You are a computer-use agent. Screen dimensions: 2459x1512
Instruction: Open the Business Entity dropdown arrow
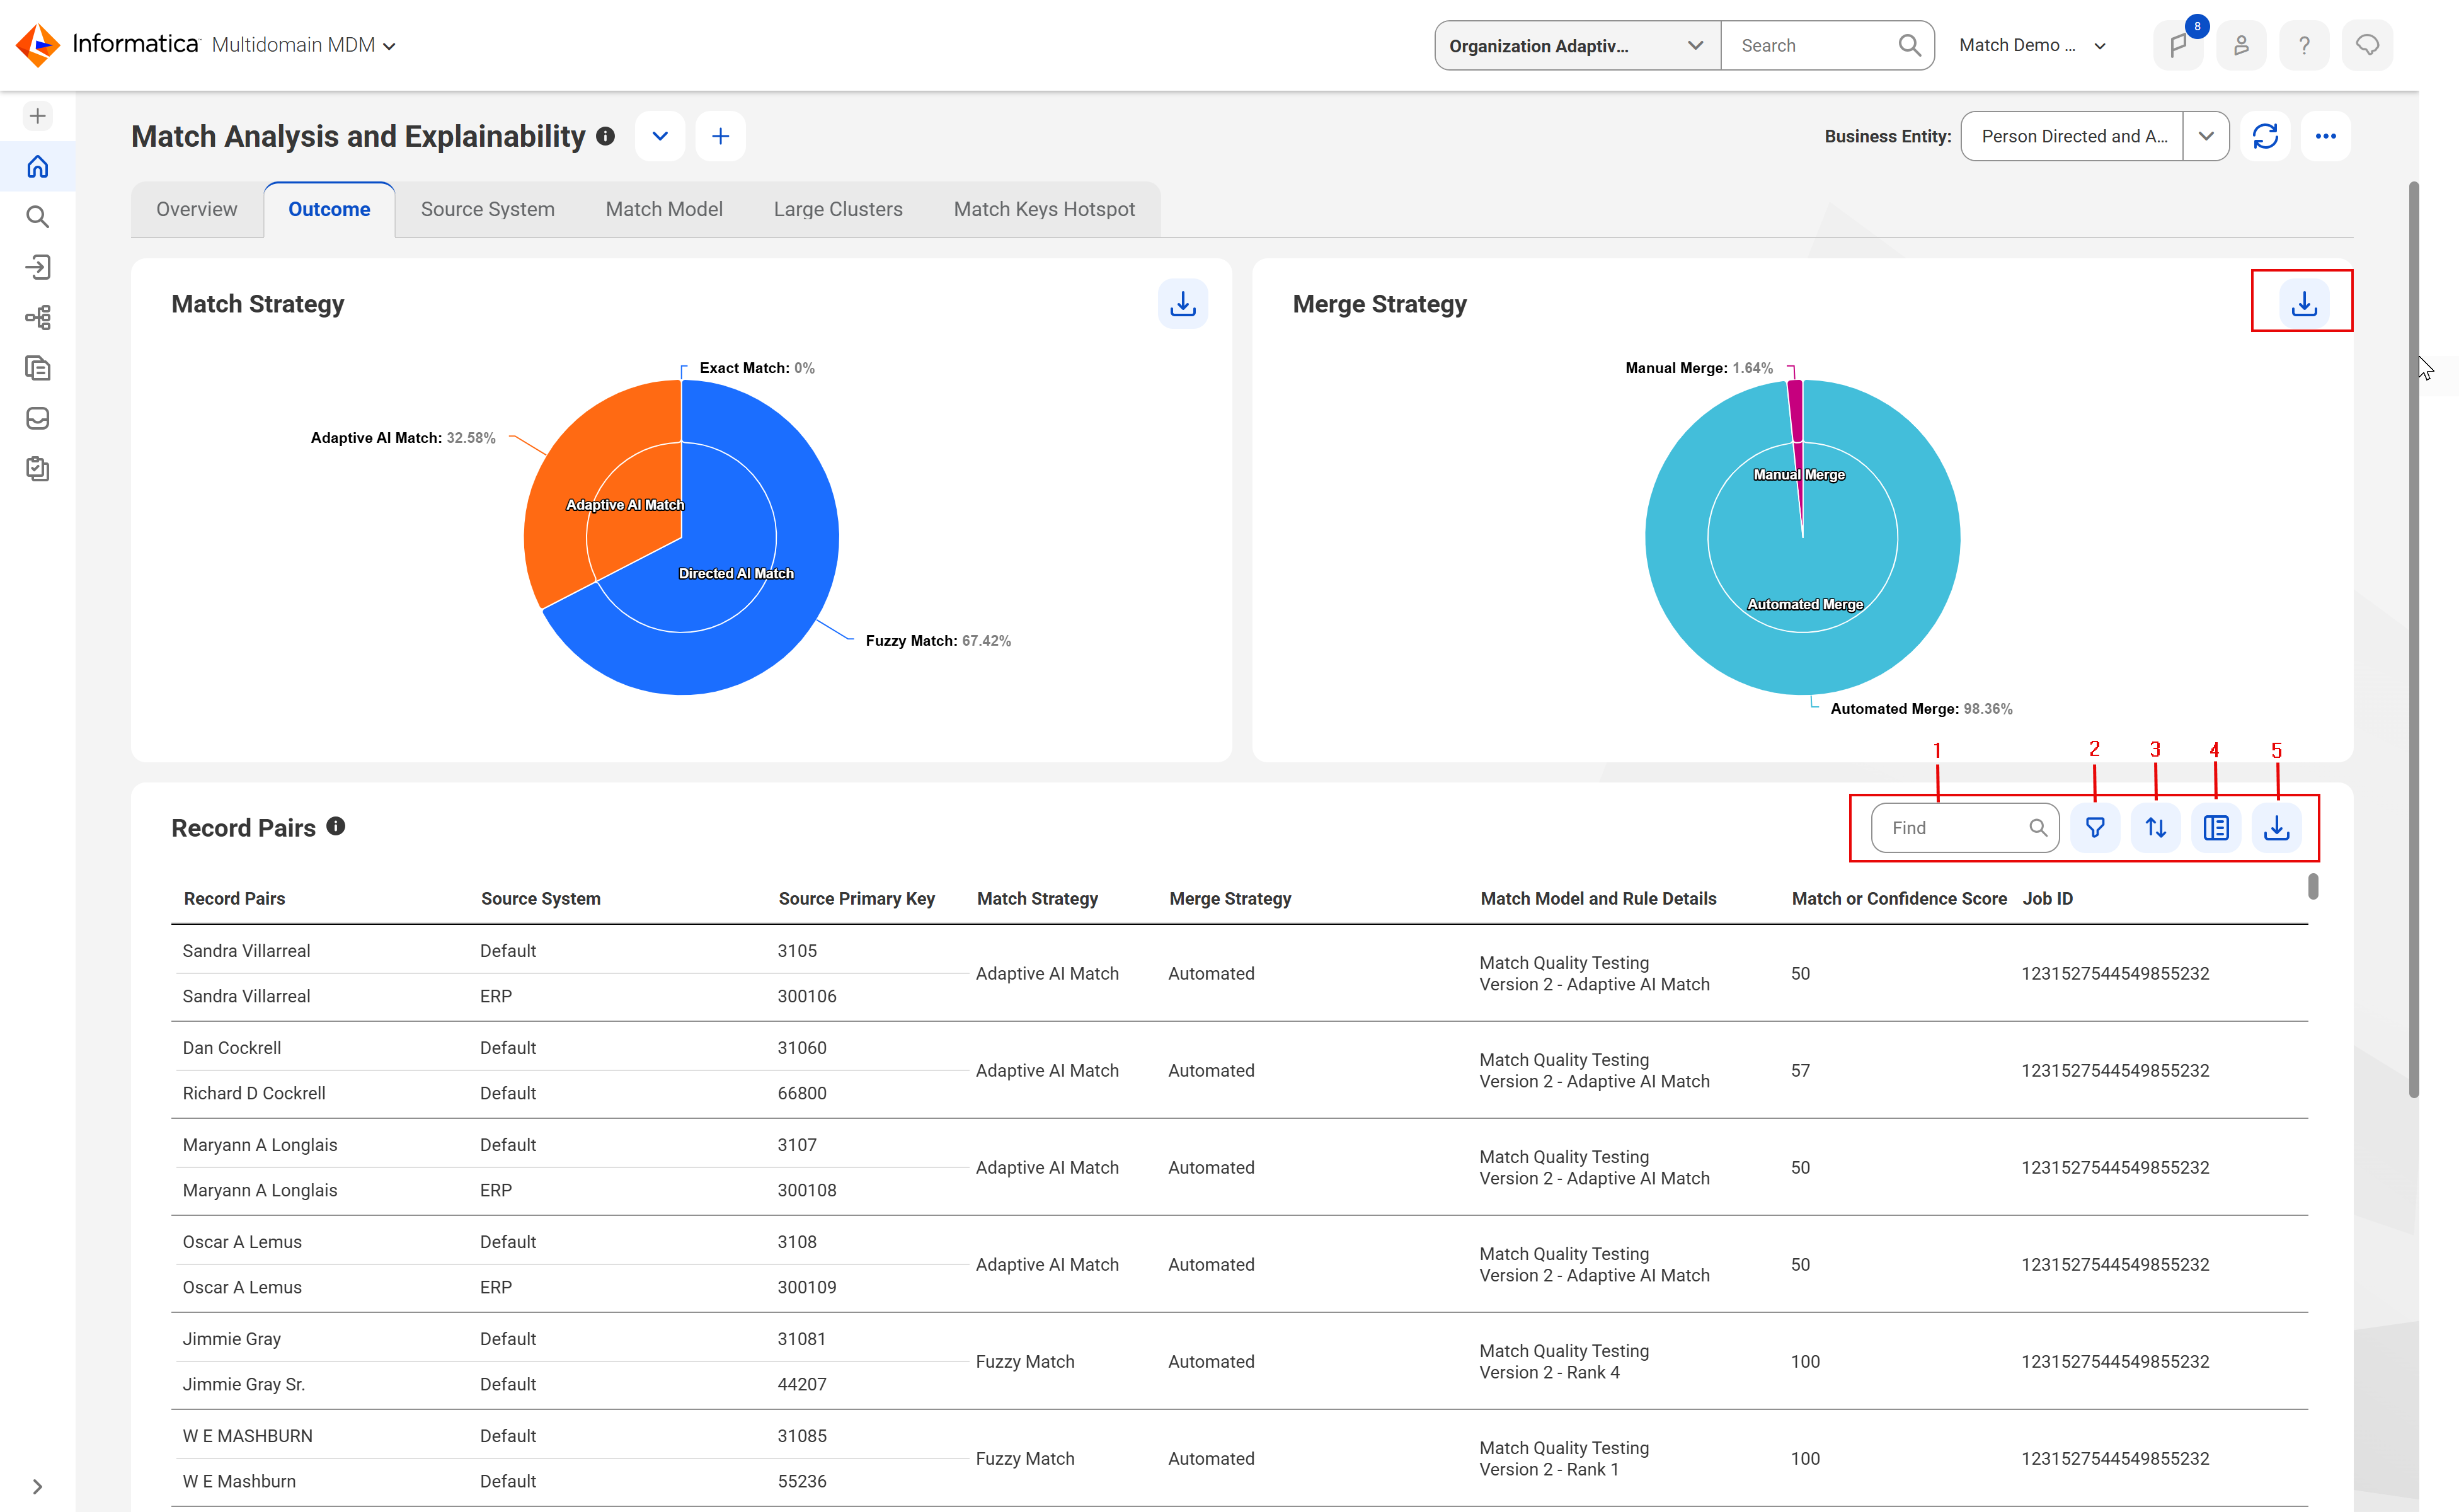tap(2206, 136)
